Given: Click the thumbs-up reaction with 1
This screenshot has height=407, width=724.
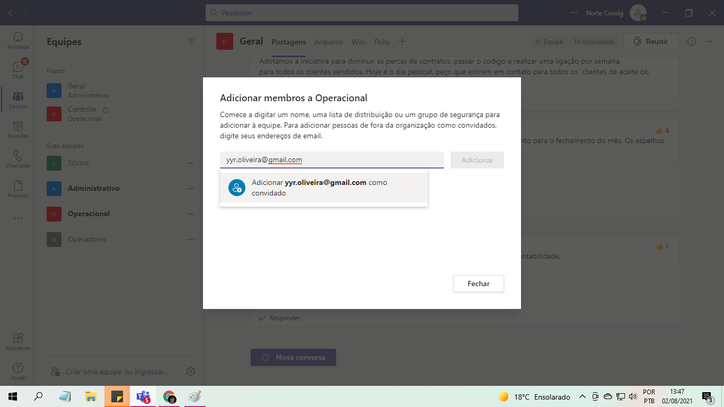Looking at the screenshot, I should click(662, 246).
